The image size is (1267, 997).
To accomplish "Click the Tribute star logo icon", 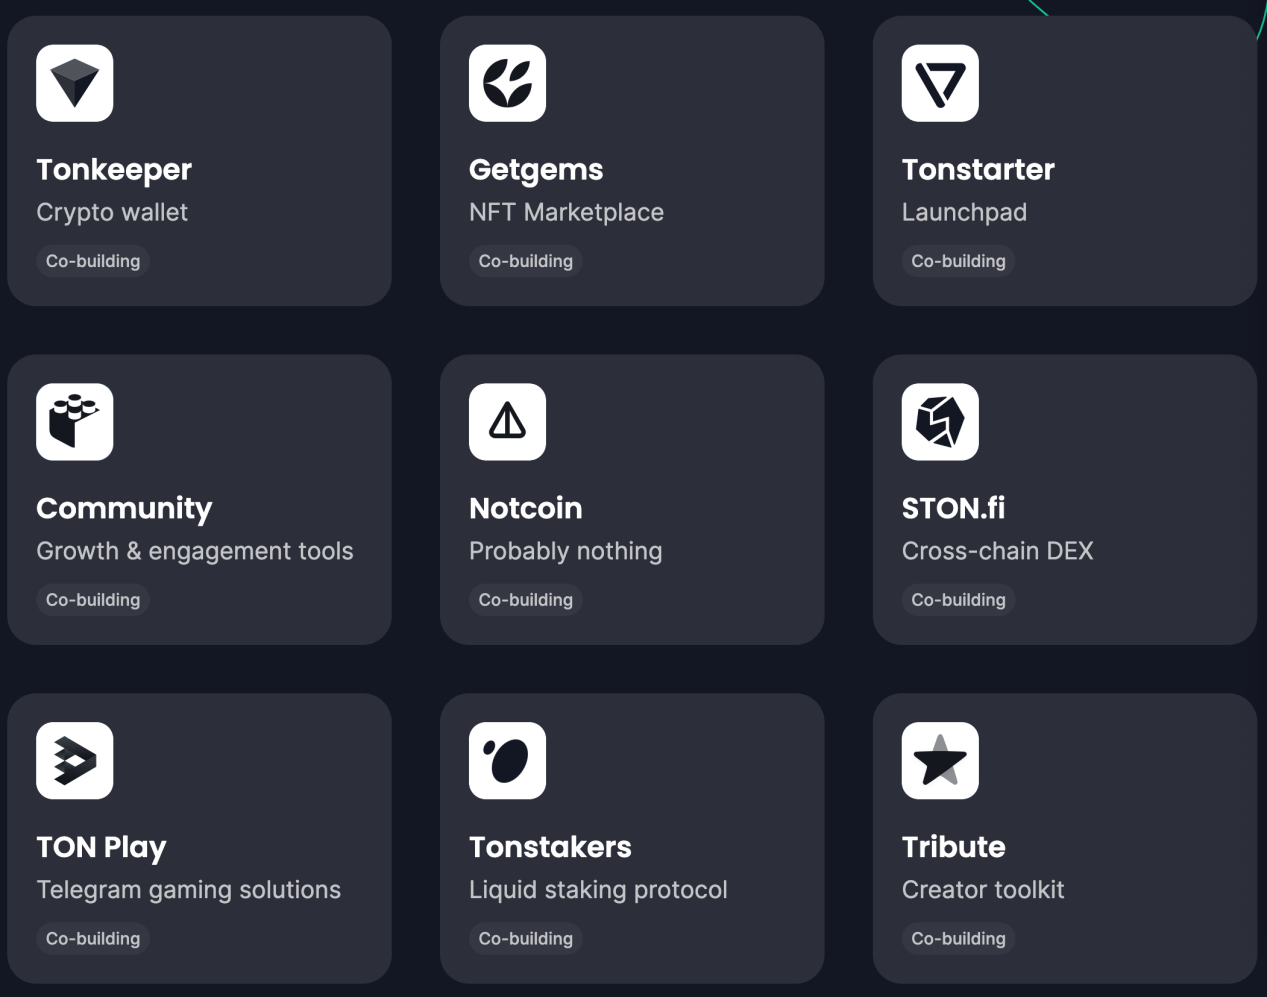I will pyautogui.click(x=940, y=761).
